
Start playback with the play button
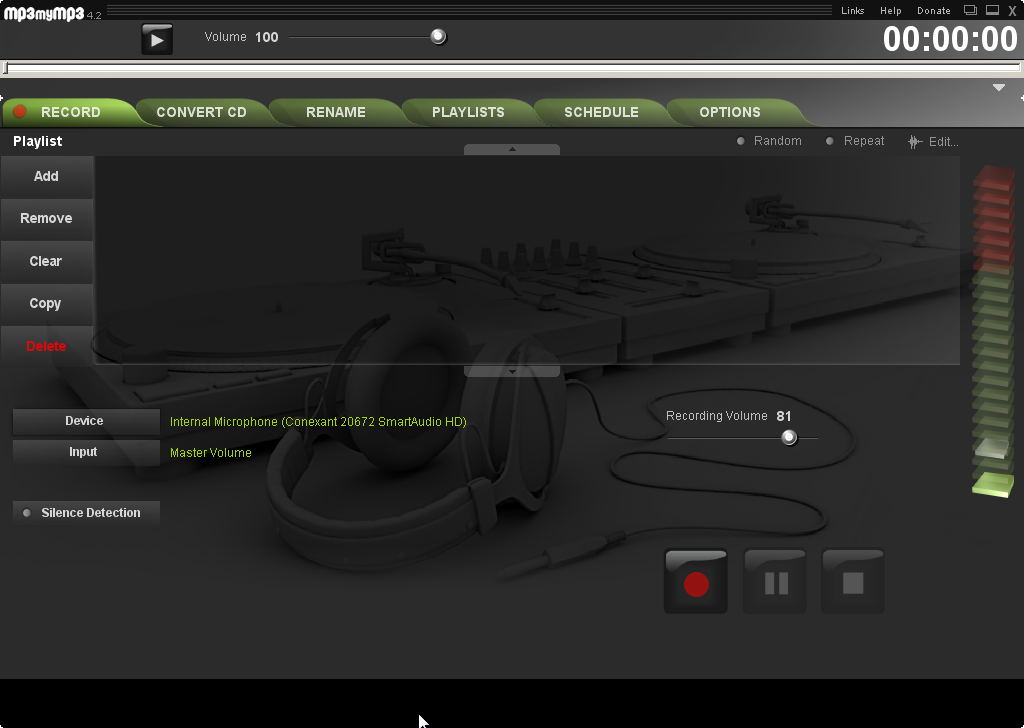click(157, 39)
